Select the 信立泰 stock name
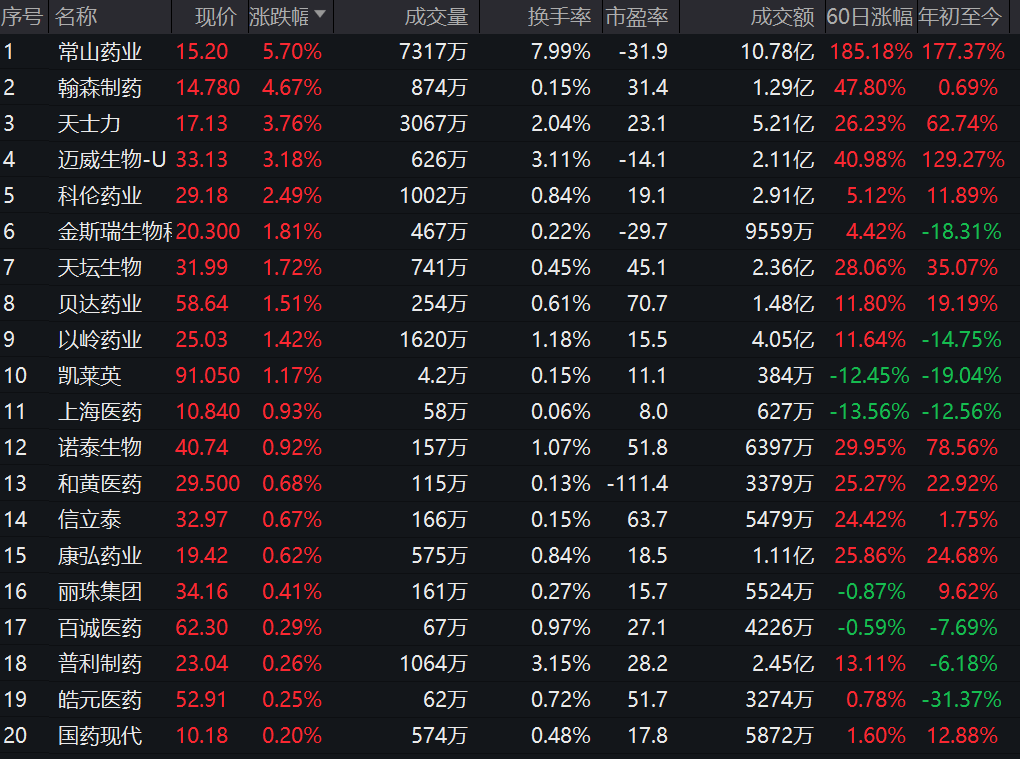The width and height of the screenshot is (1020, 759). coord(89,520)
